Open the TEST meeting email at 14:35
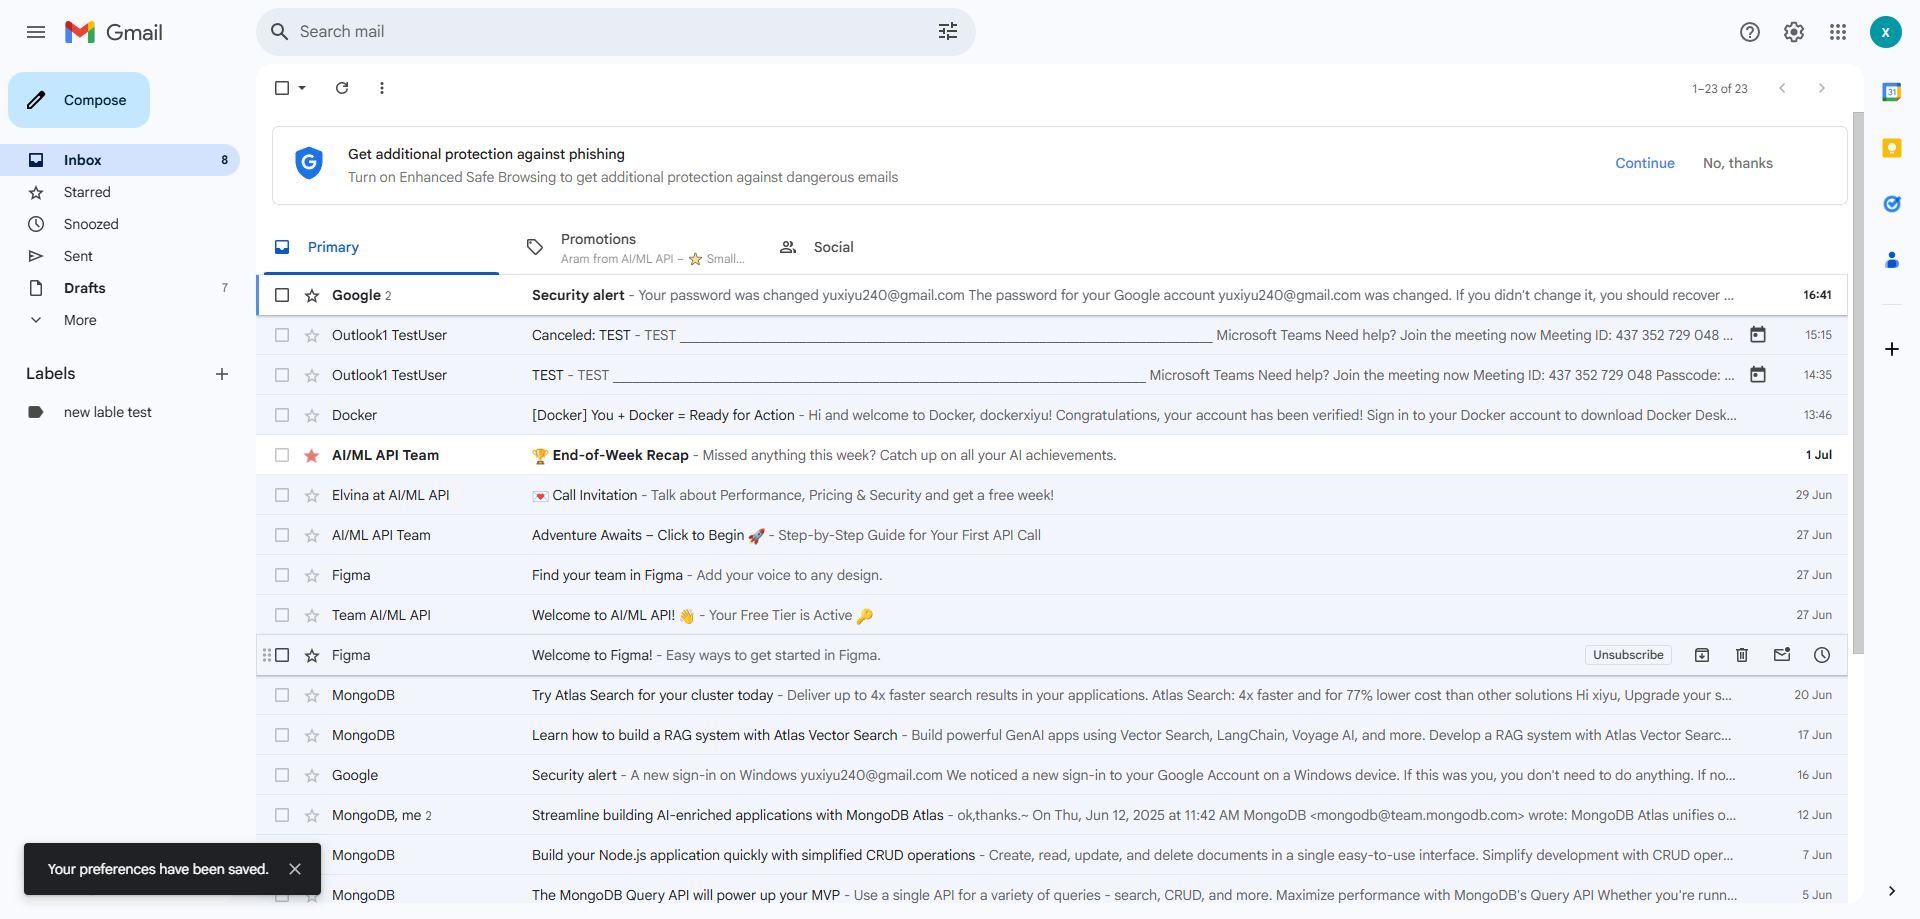This screenshot has width=1920, height=919. click(x=1052, y=375)
